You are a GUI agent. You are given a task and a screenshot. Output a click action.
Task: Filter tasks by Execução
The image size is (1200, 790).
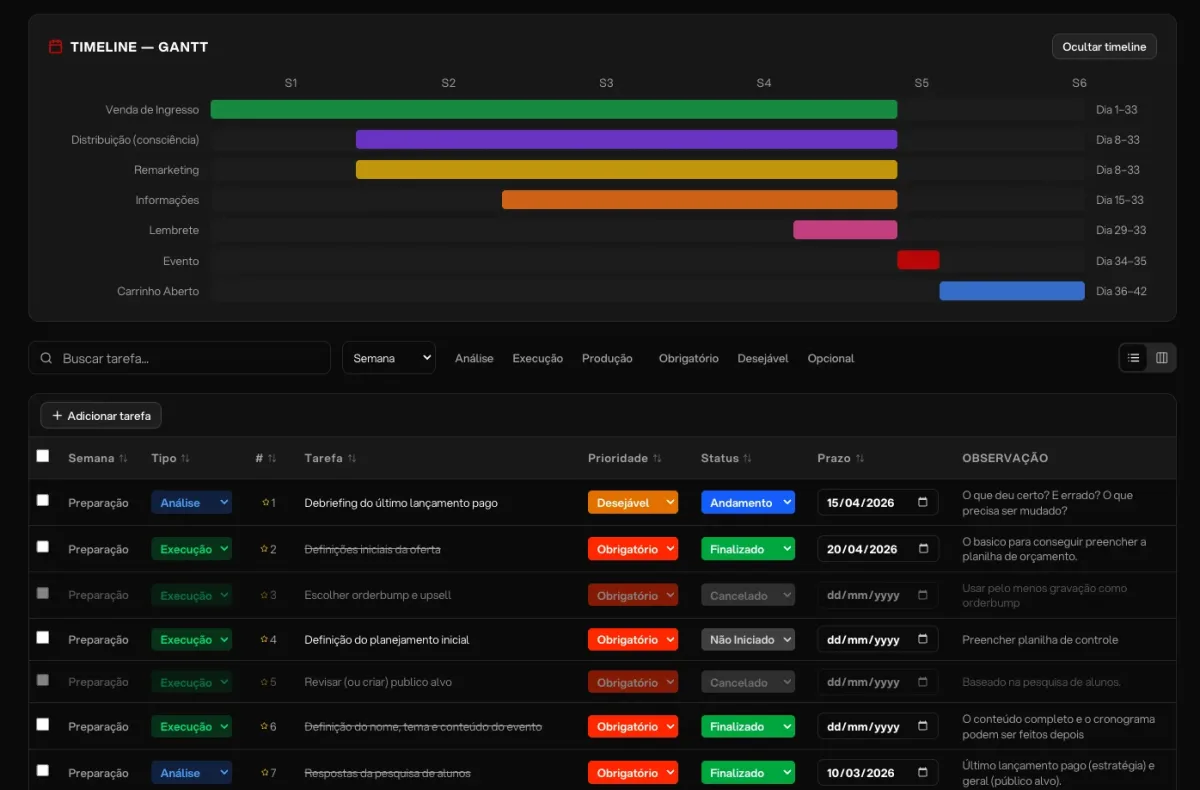538,358
